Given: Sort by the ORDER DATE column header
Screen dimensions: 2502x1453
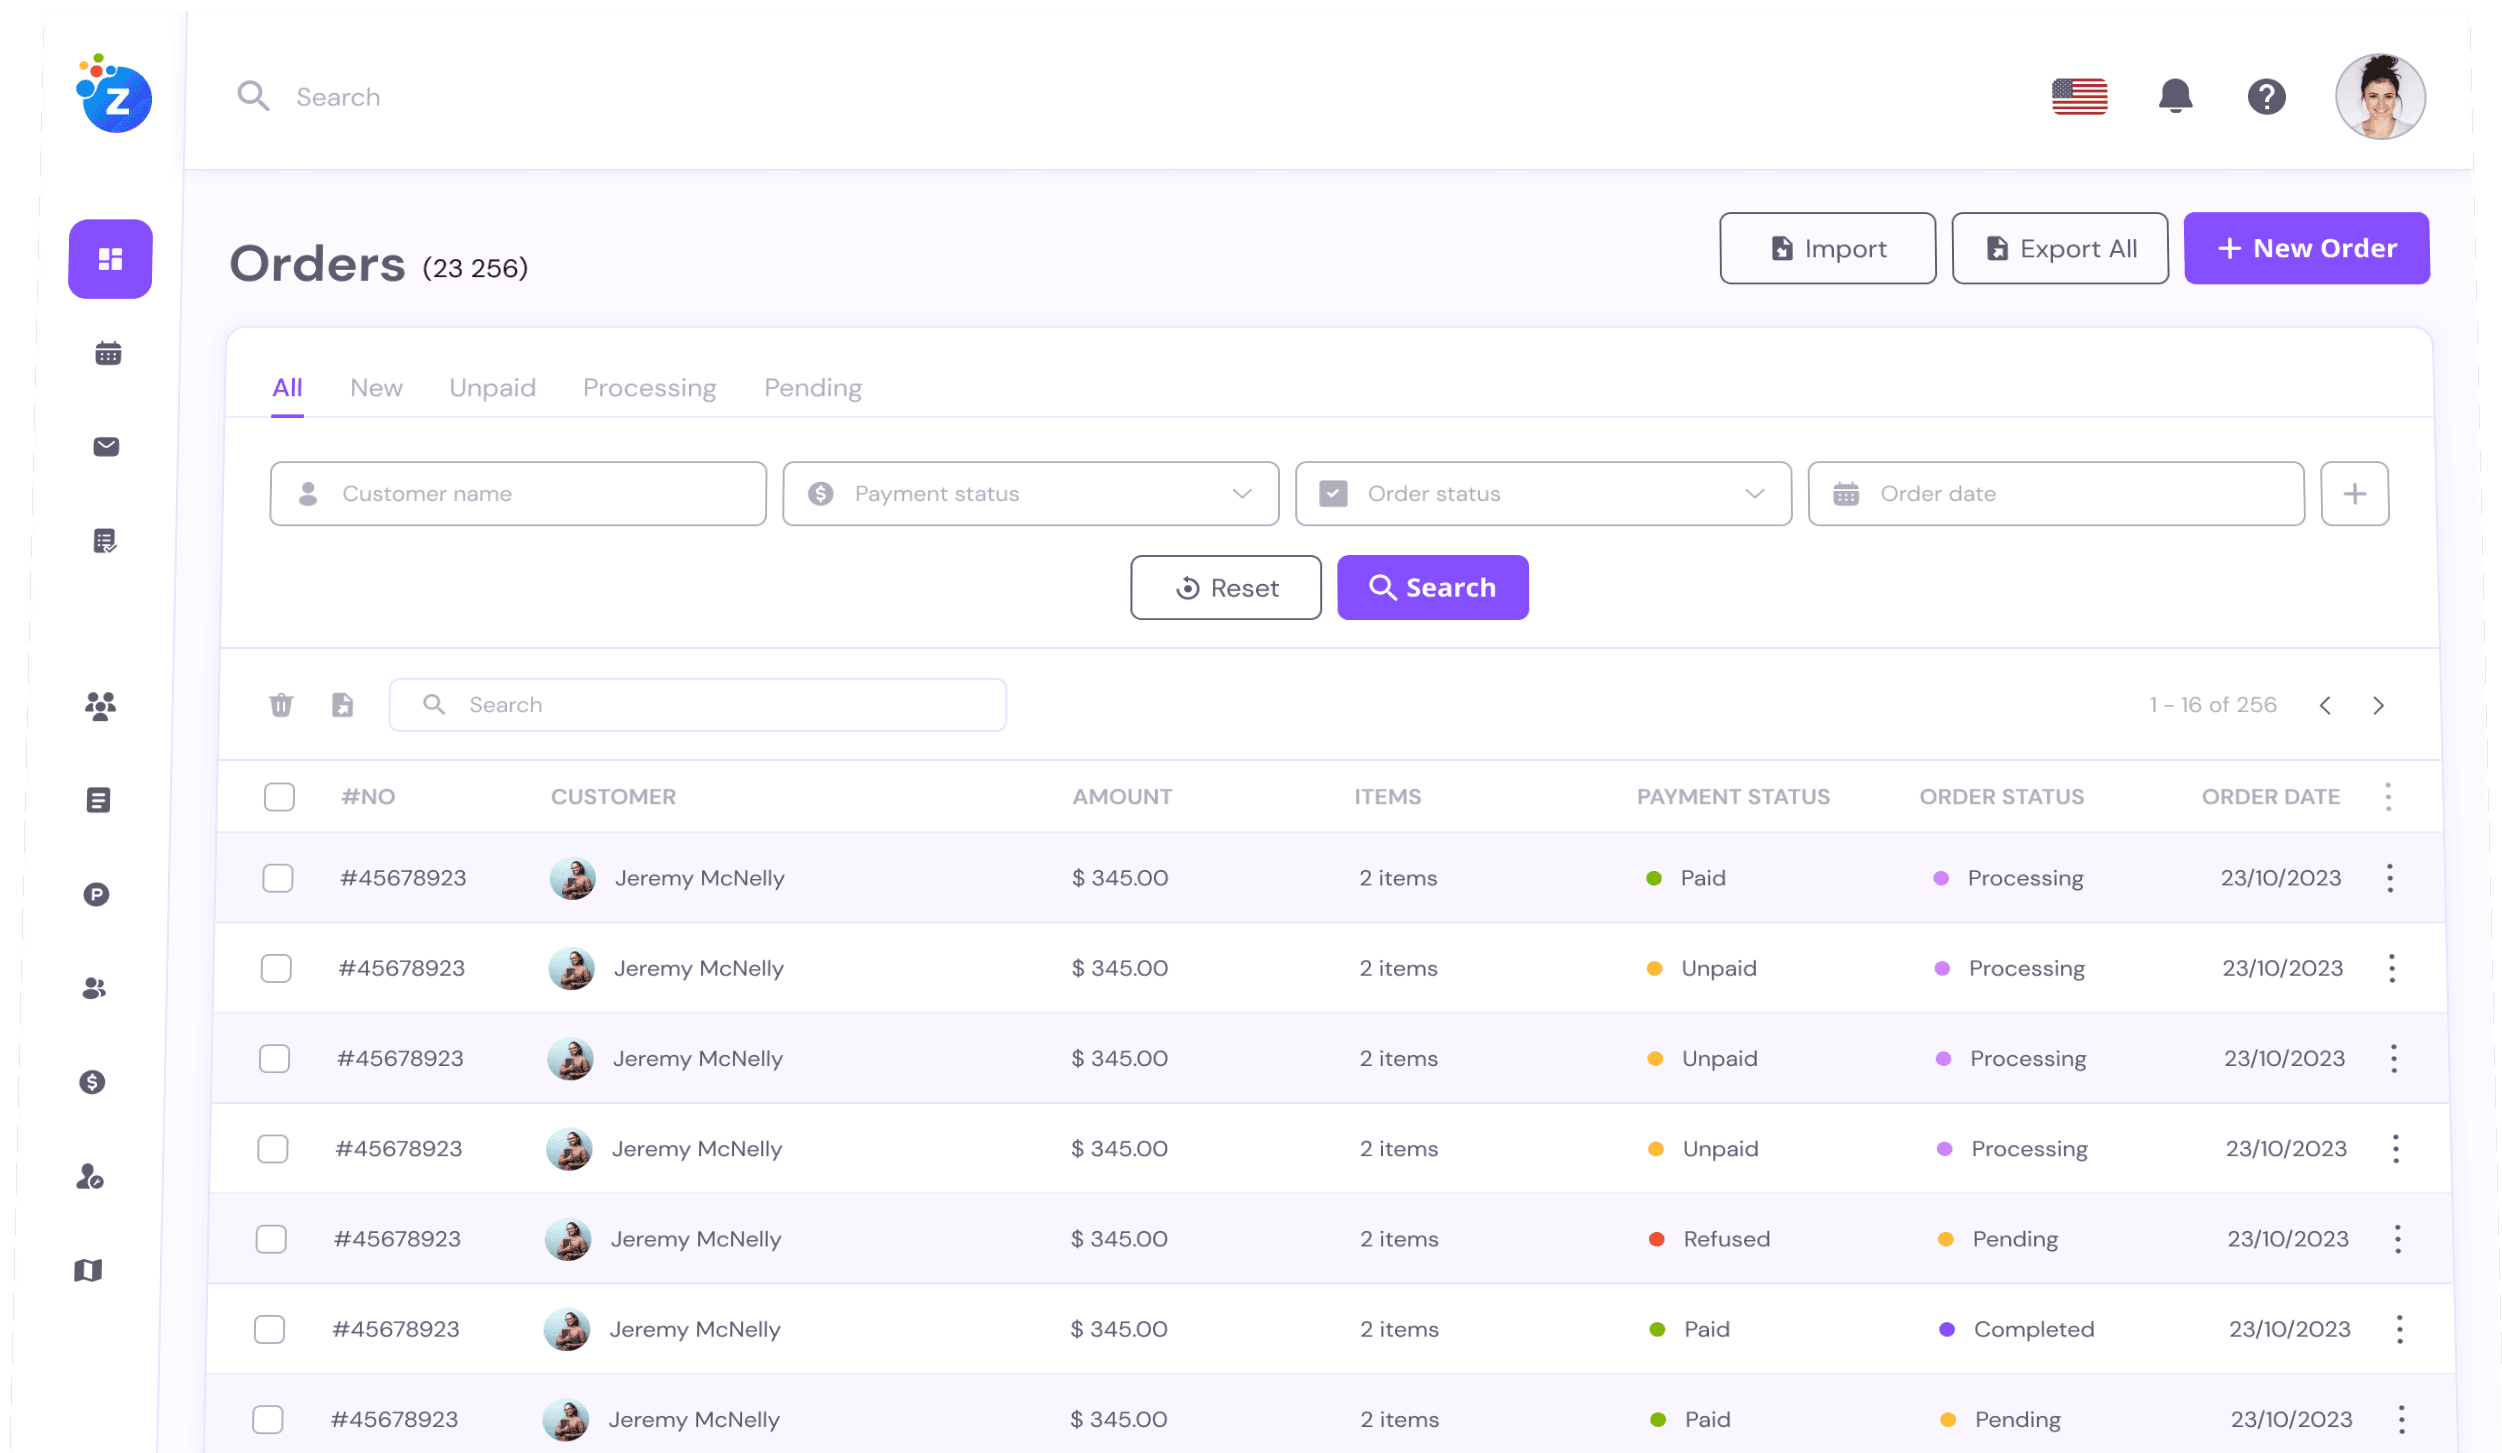Looking at the screenshot, I should tap(2270, 797).
